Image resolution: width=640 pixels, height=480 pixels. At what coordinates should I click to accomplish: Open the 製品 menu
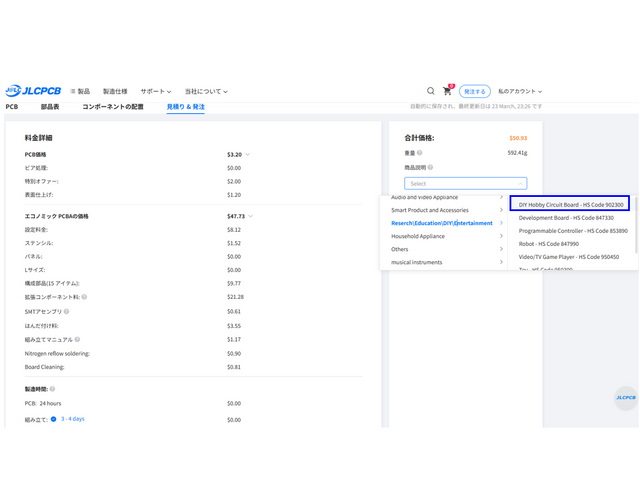point(80,91)
